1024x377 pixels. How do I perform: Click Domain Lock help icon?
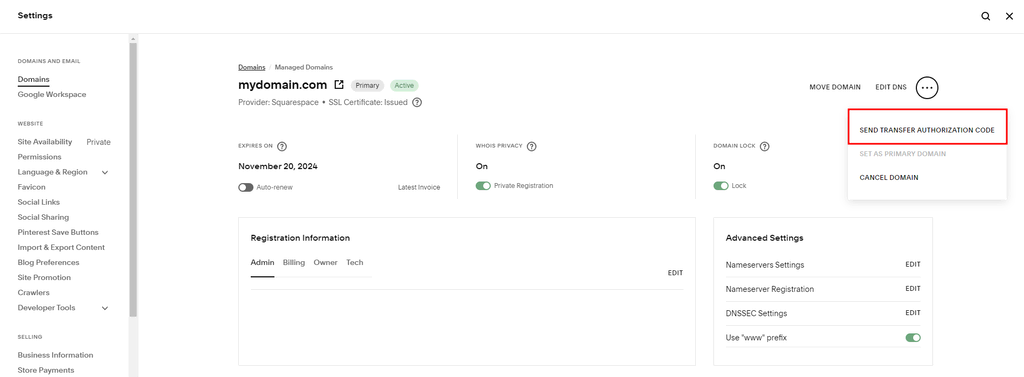[765, 146]
